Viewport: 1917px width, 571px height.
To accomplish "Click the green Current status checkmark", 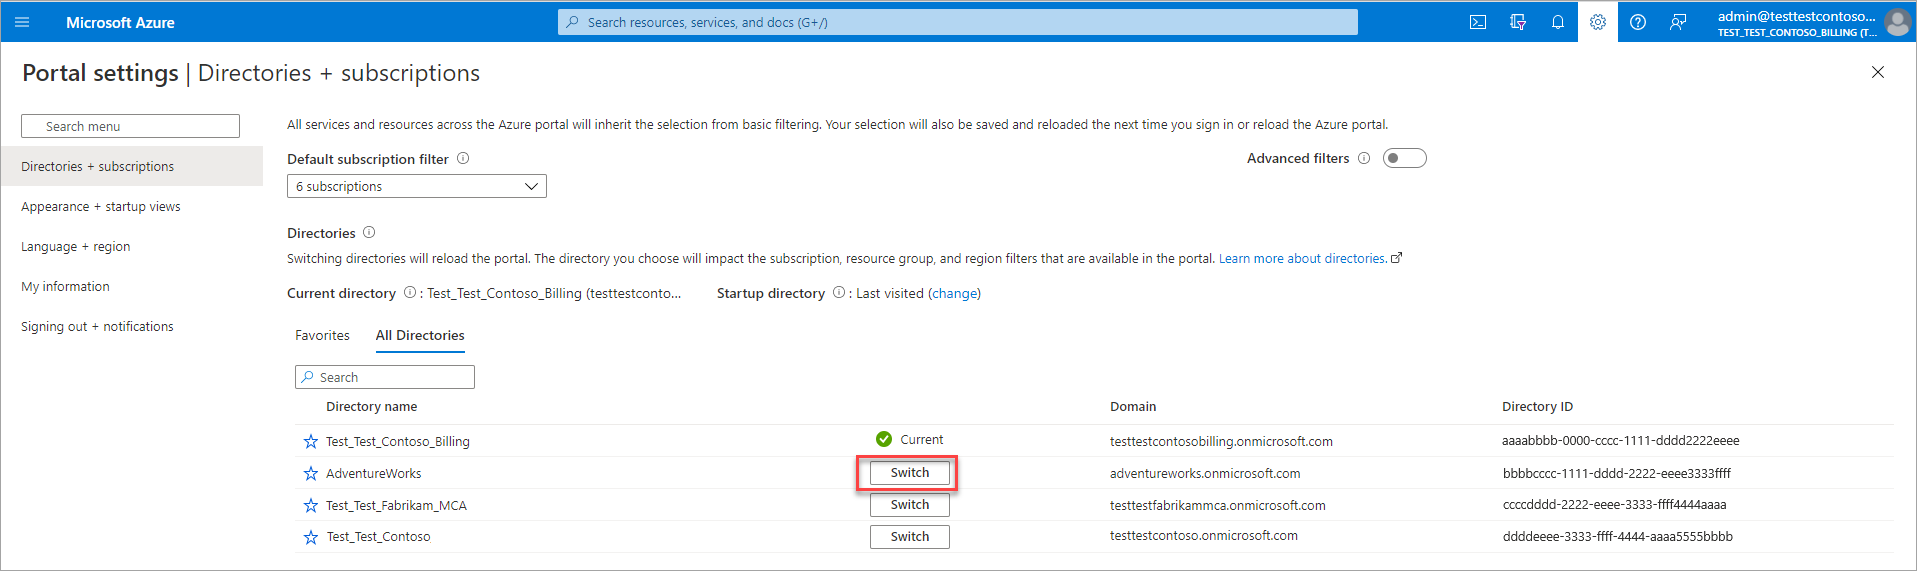I will (884, 439).
